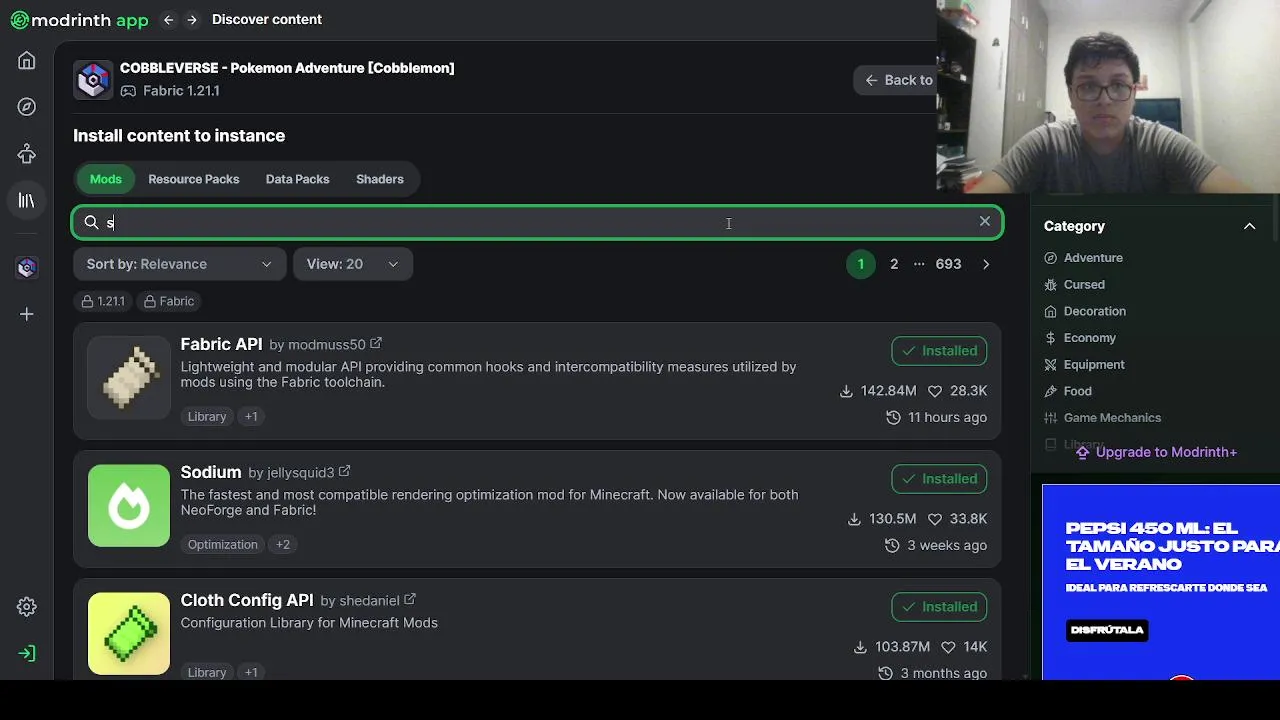The image size is (1280, 720).
Task: Open external link icon next to jellysquid3
Action: point(344,472)
